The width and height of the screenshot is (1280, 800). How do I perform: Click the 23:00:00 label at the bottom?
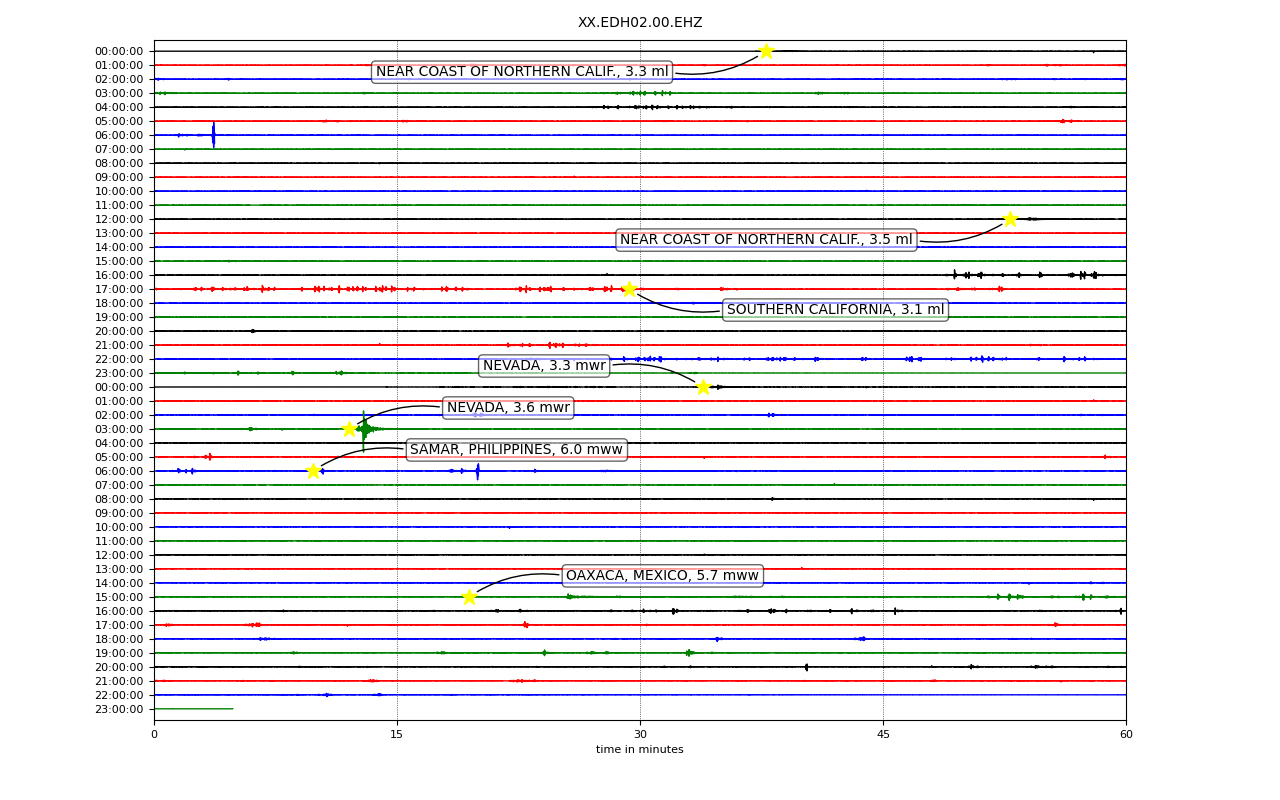pyautogui.click(x=119, y=709)
